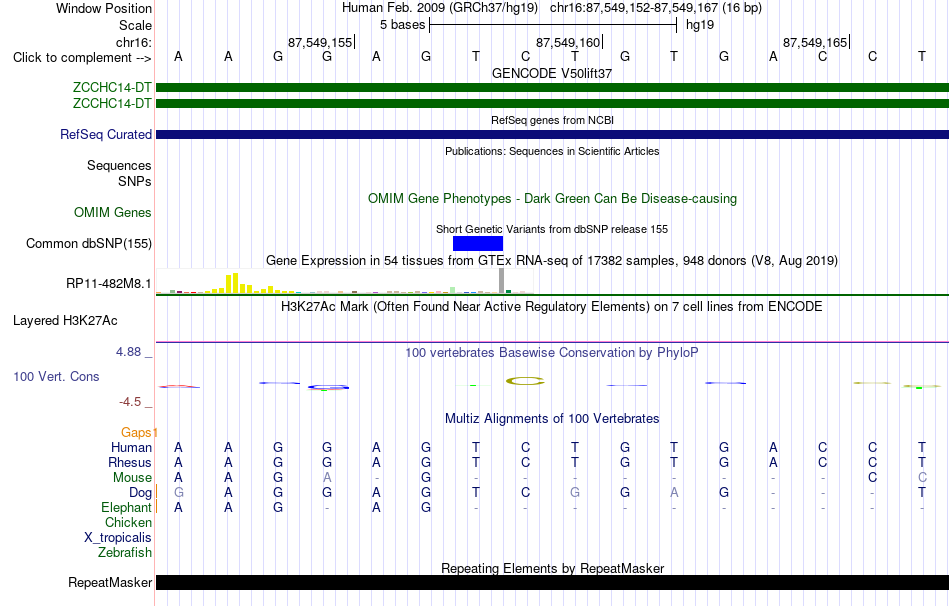The width and height of the screenshot is (950, 606).
Task: Click the 100 Vert. Cons label
Action: tap(56, 377)
